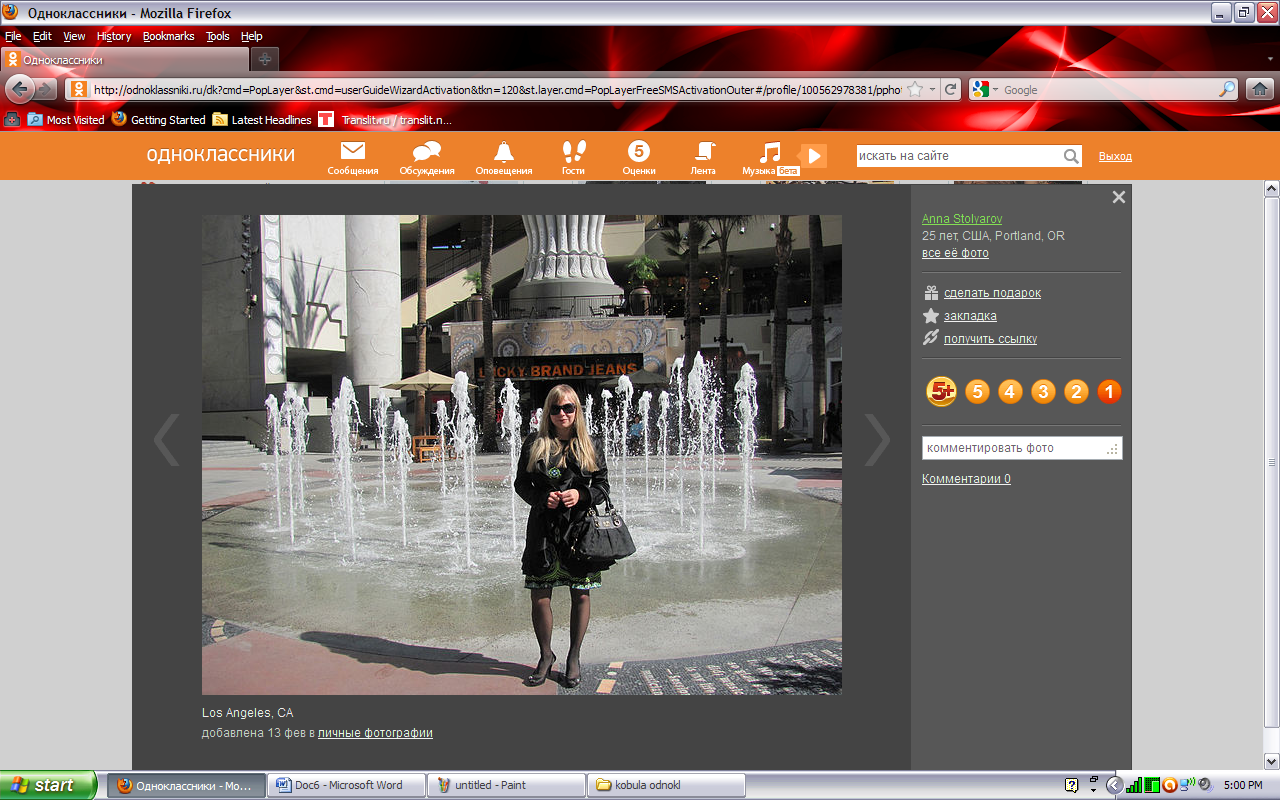Rate the photo 2
Image resolution: width=1280 pixels, height=800 pixels.
[x=1076, y=391]
